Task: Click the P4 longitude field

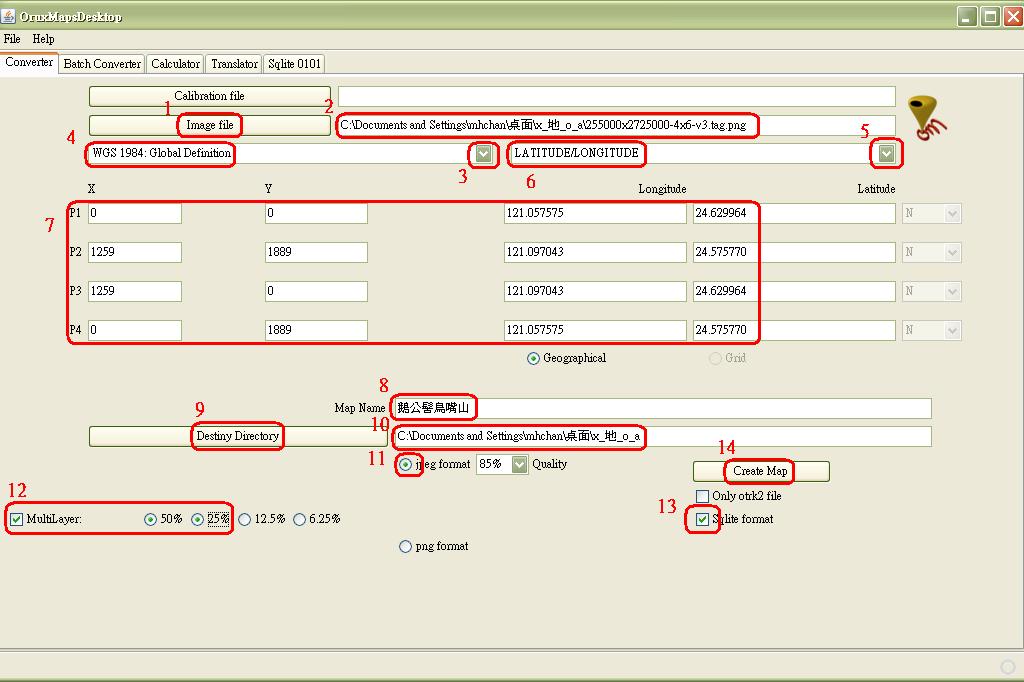Action: [x=595, y=330]
